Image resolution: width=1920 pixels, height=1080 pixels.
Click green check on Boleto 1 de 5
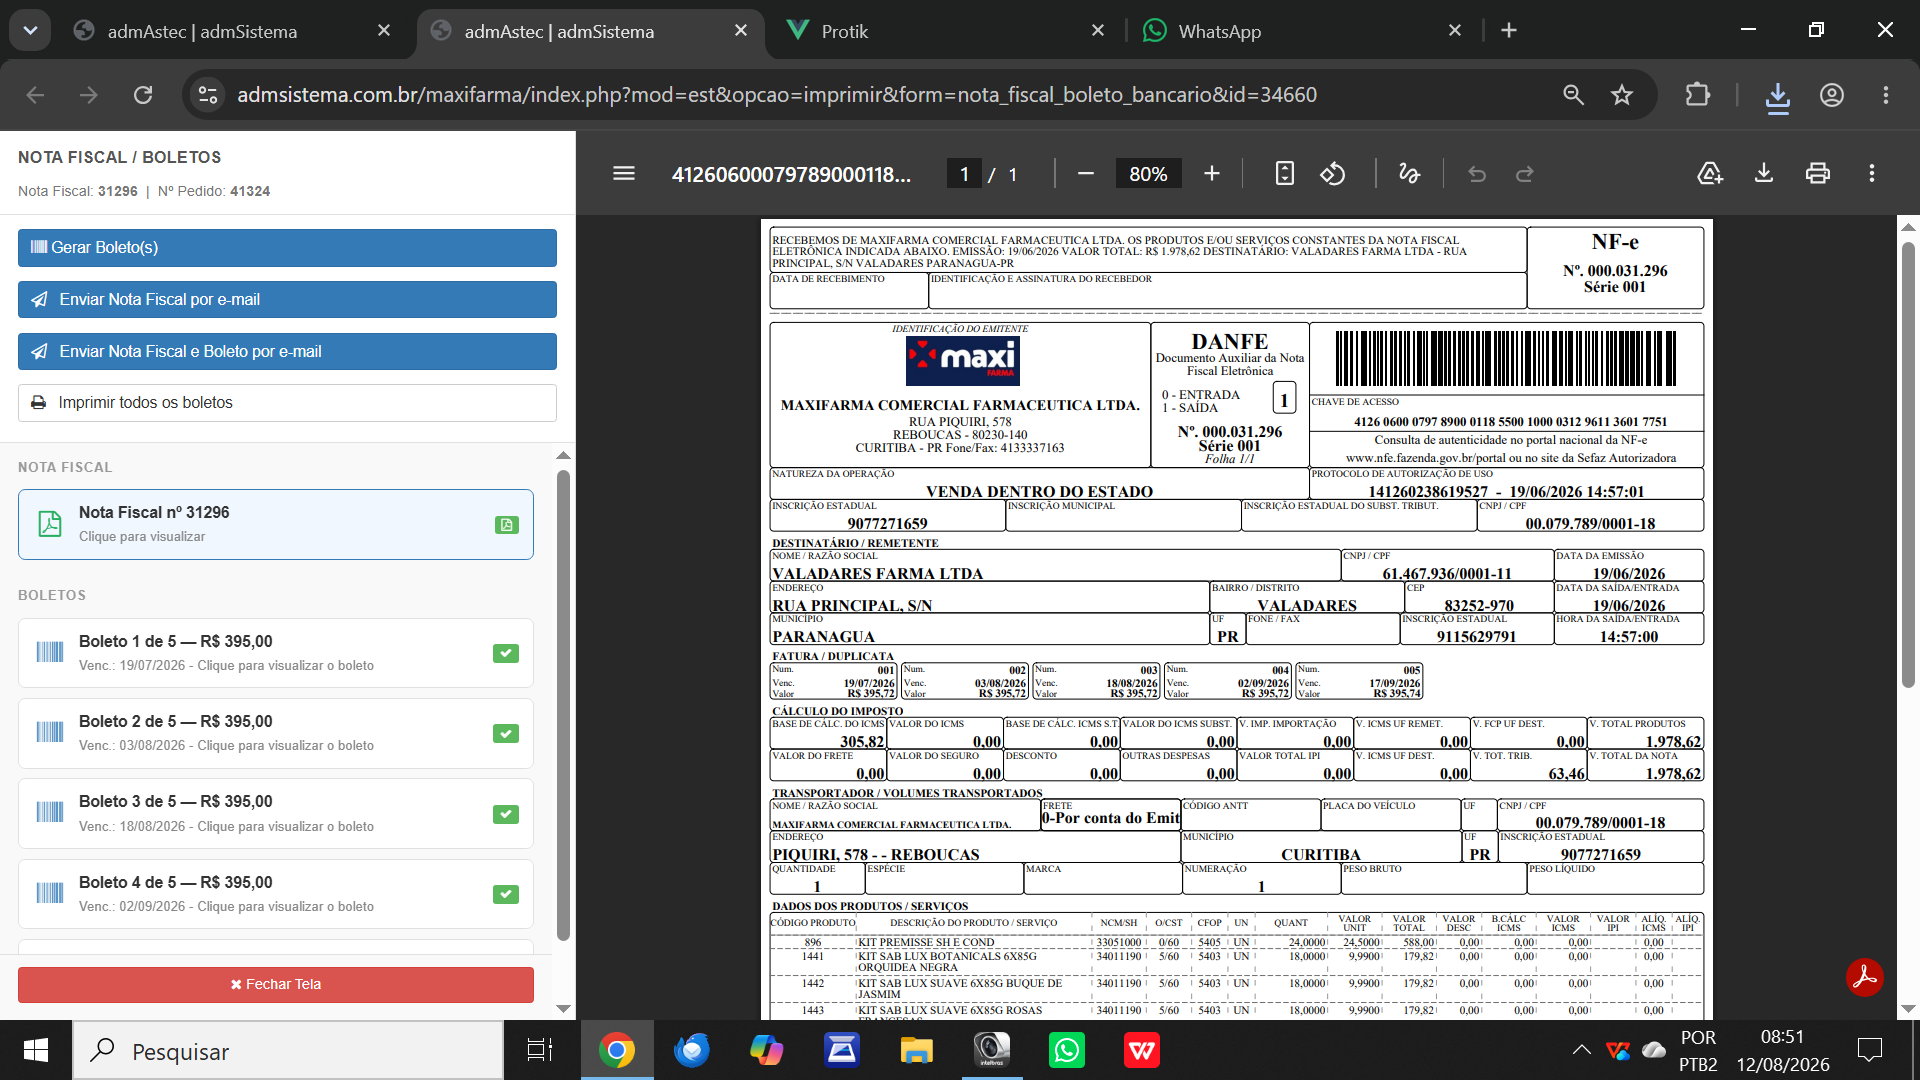(x=506, y=654)
